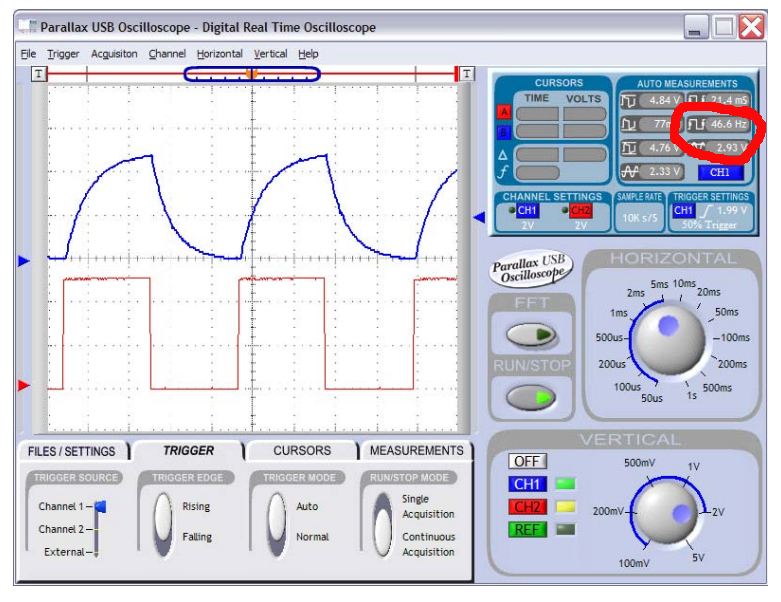Click the blue CH1 ground marker left of the plot

click(x=25, y=261)
